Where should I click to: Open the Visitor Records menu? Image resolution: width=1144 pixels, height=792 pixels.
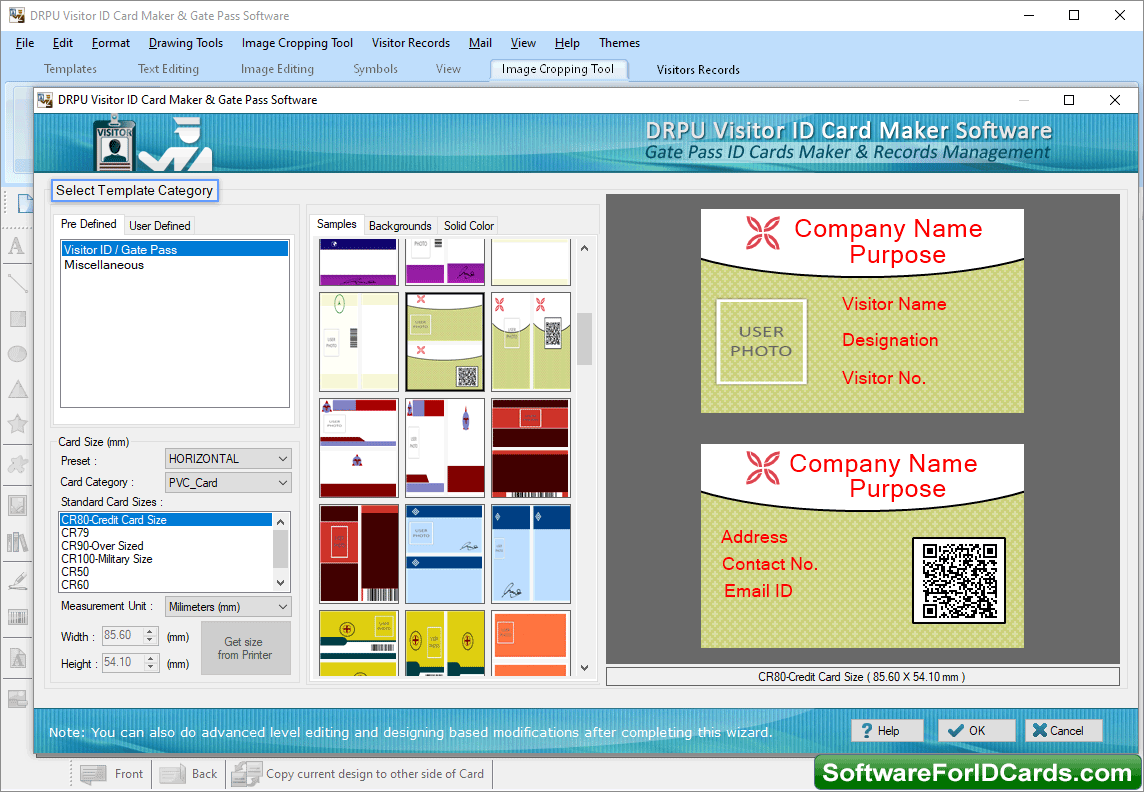pos(411,43)
